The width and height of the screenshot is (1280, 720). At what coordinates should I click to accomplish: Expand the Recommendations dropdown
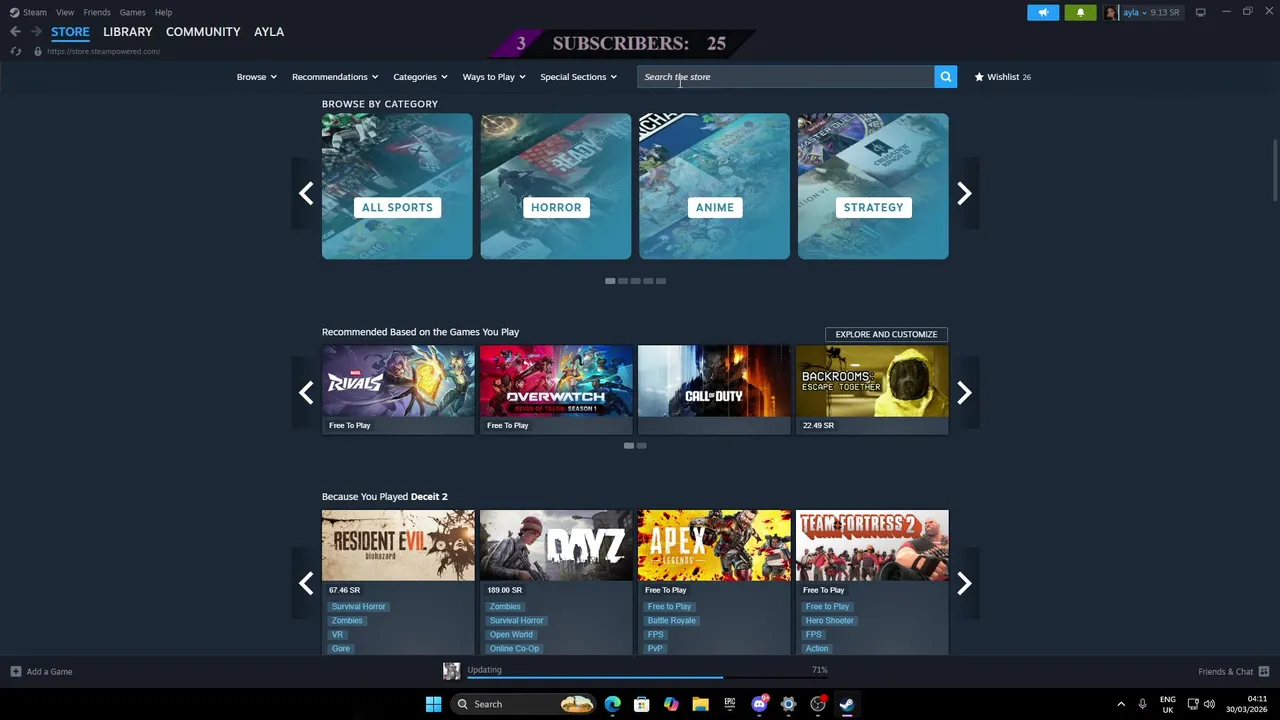335,77
